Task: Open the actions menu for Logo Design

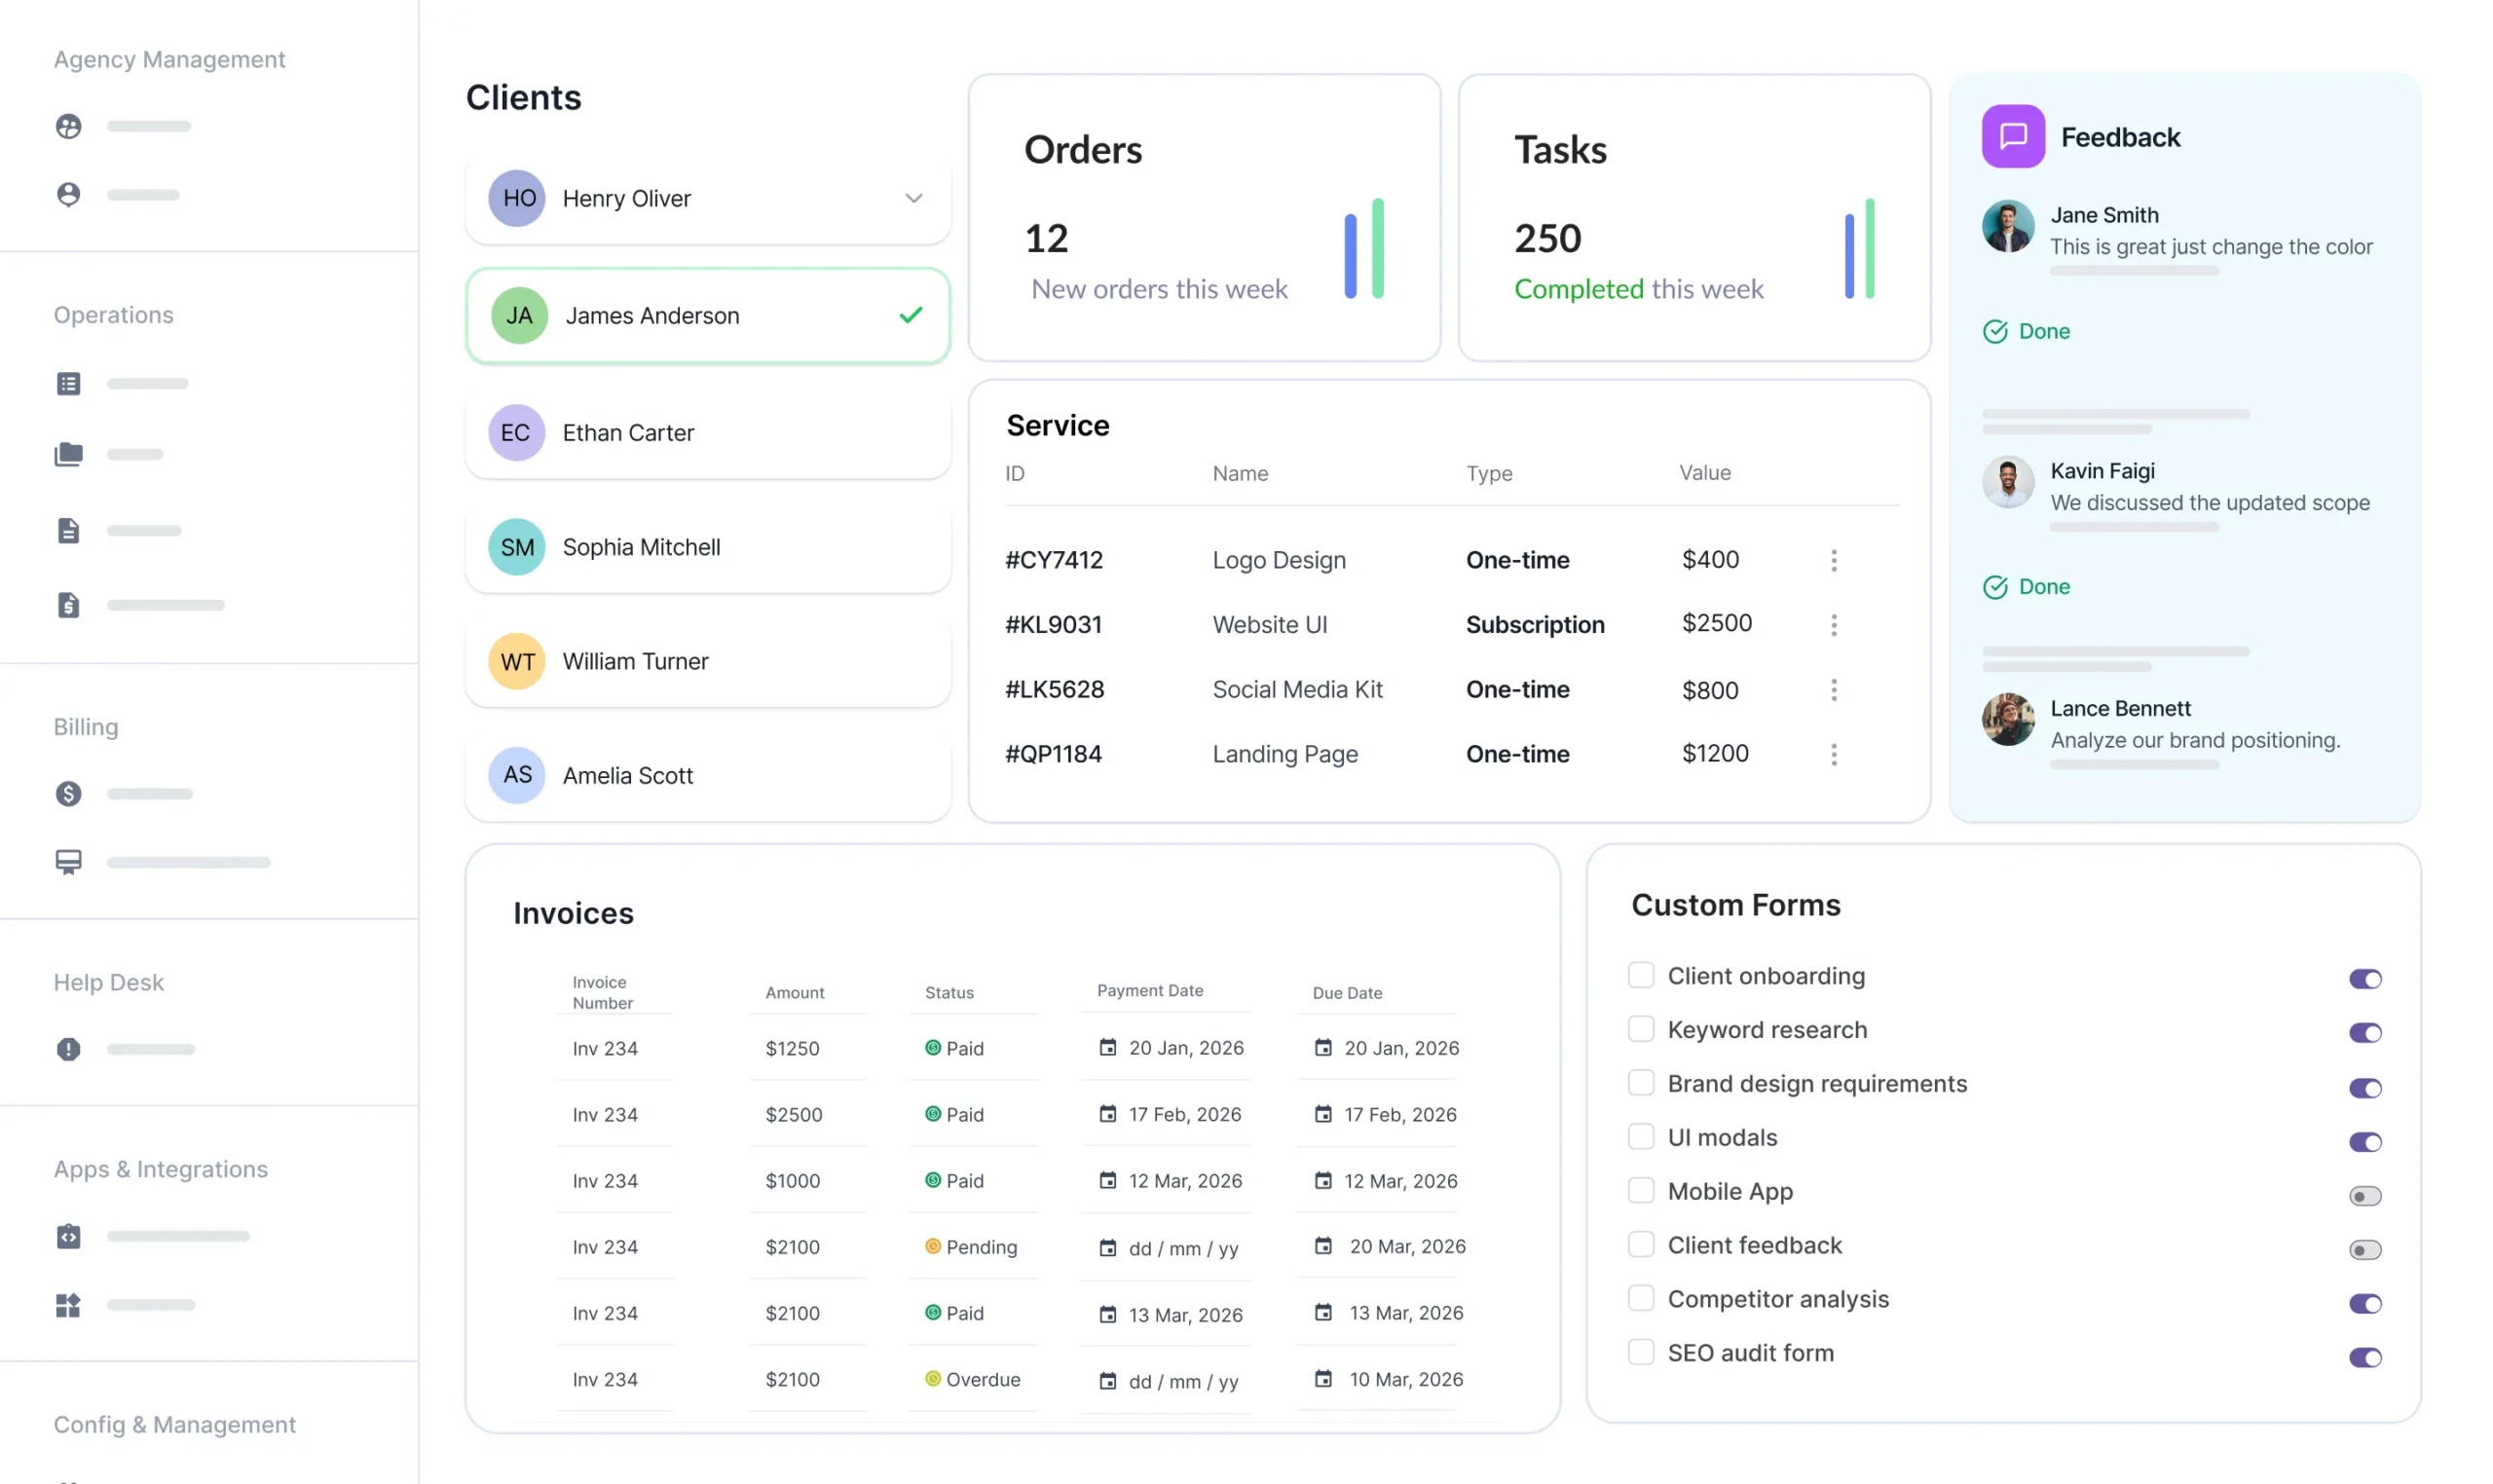Action: click(x=1834, y=560)
